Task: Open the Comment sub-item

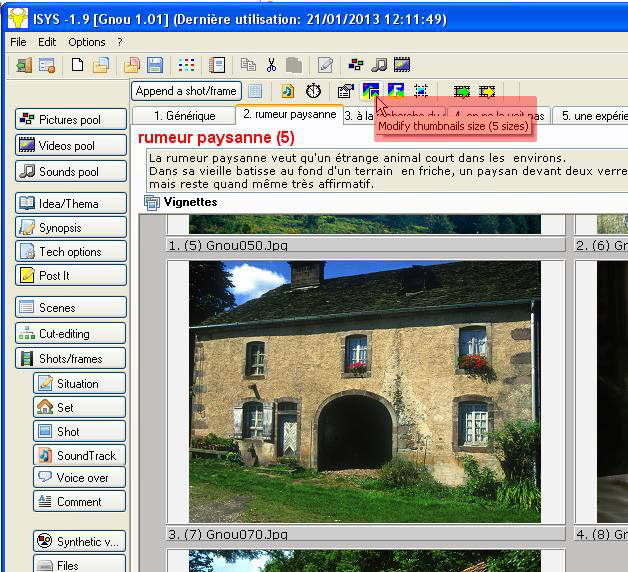Action: click(x=79, y=502)
